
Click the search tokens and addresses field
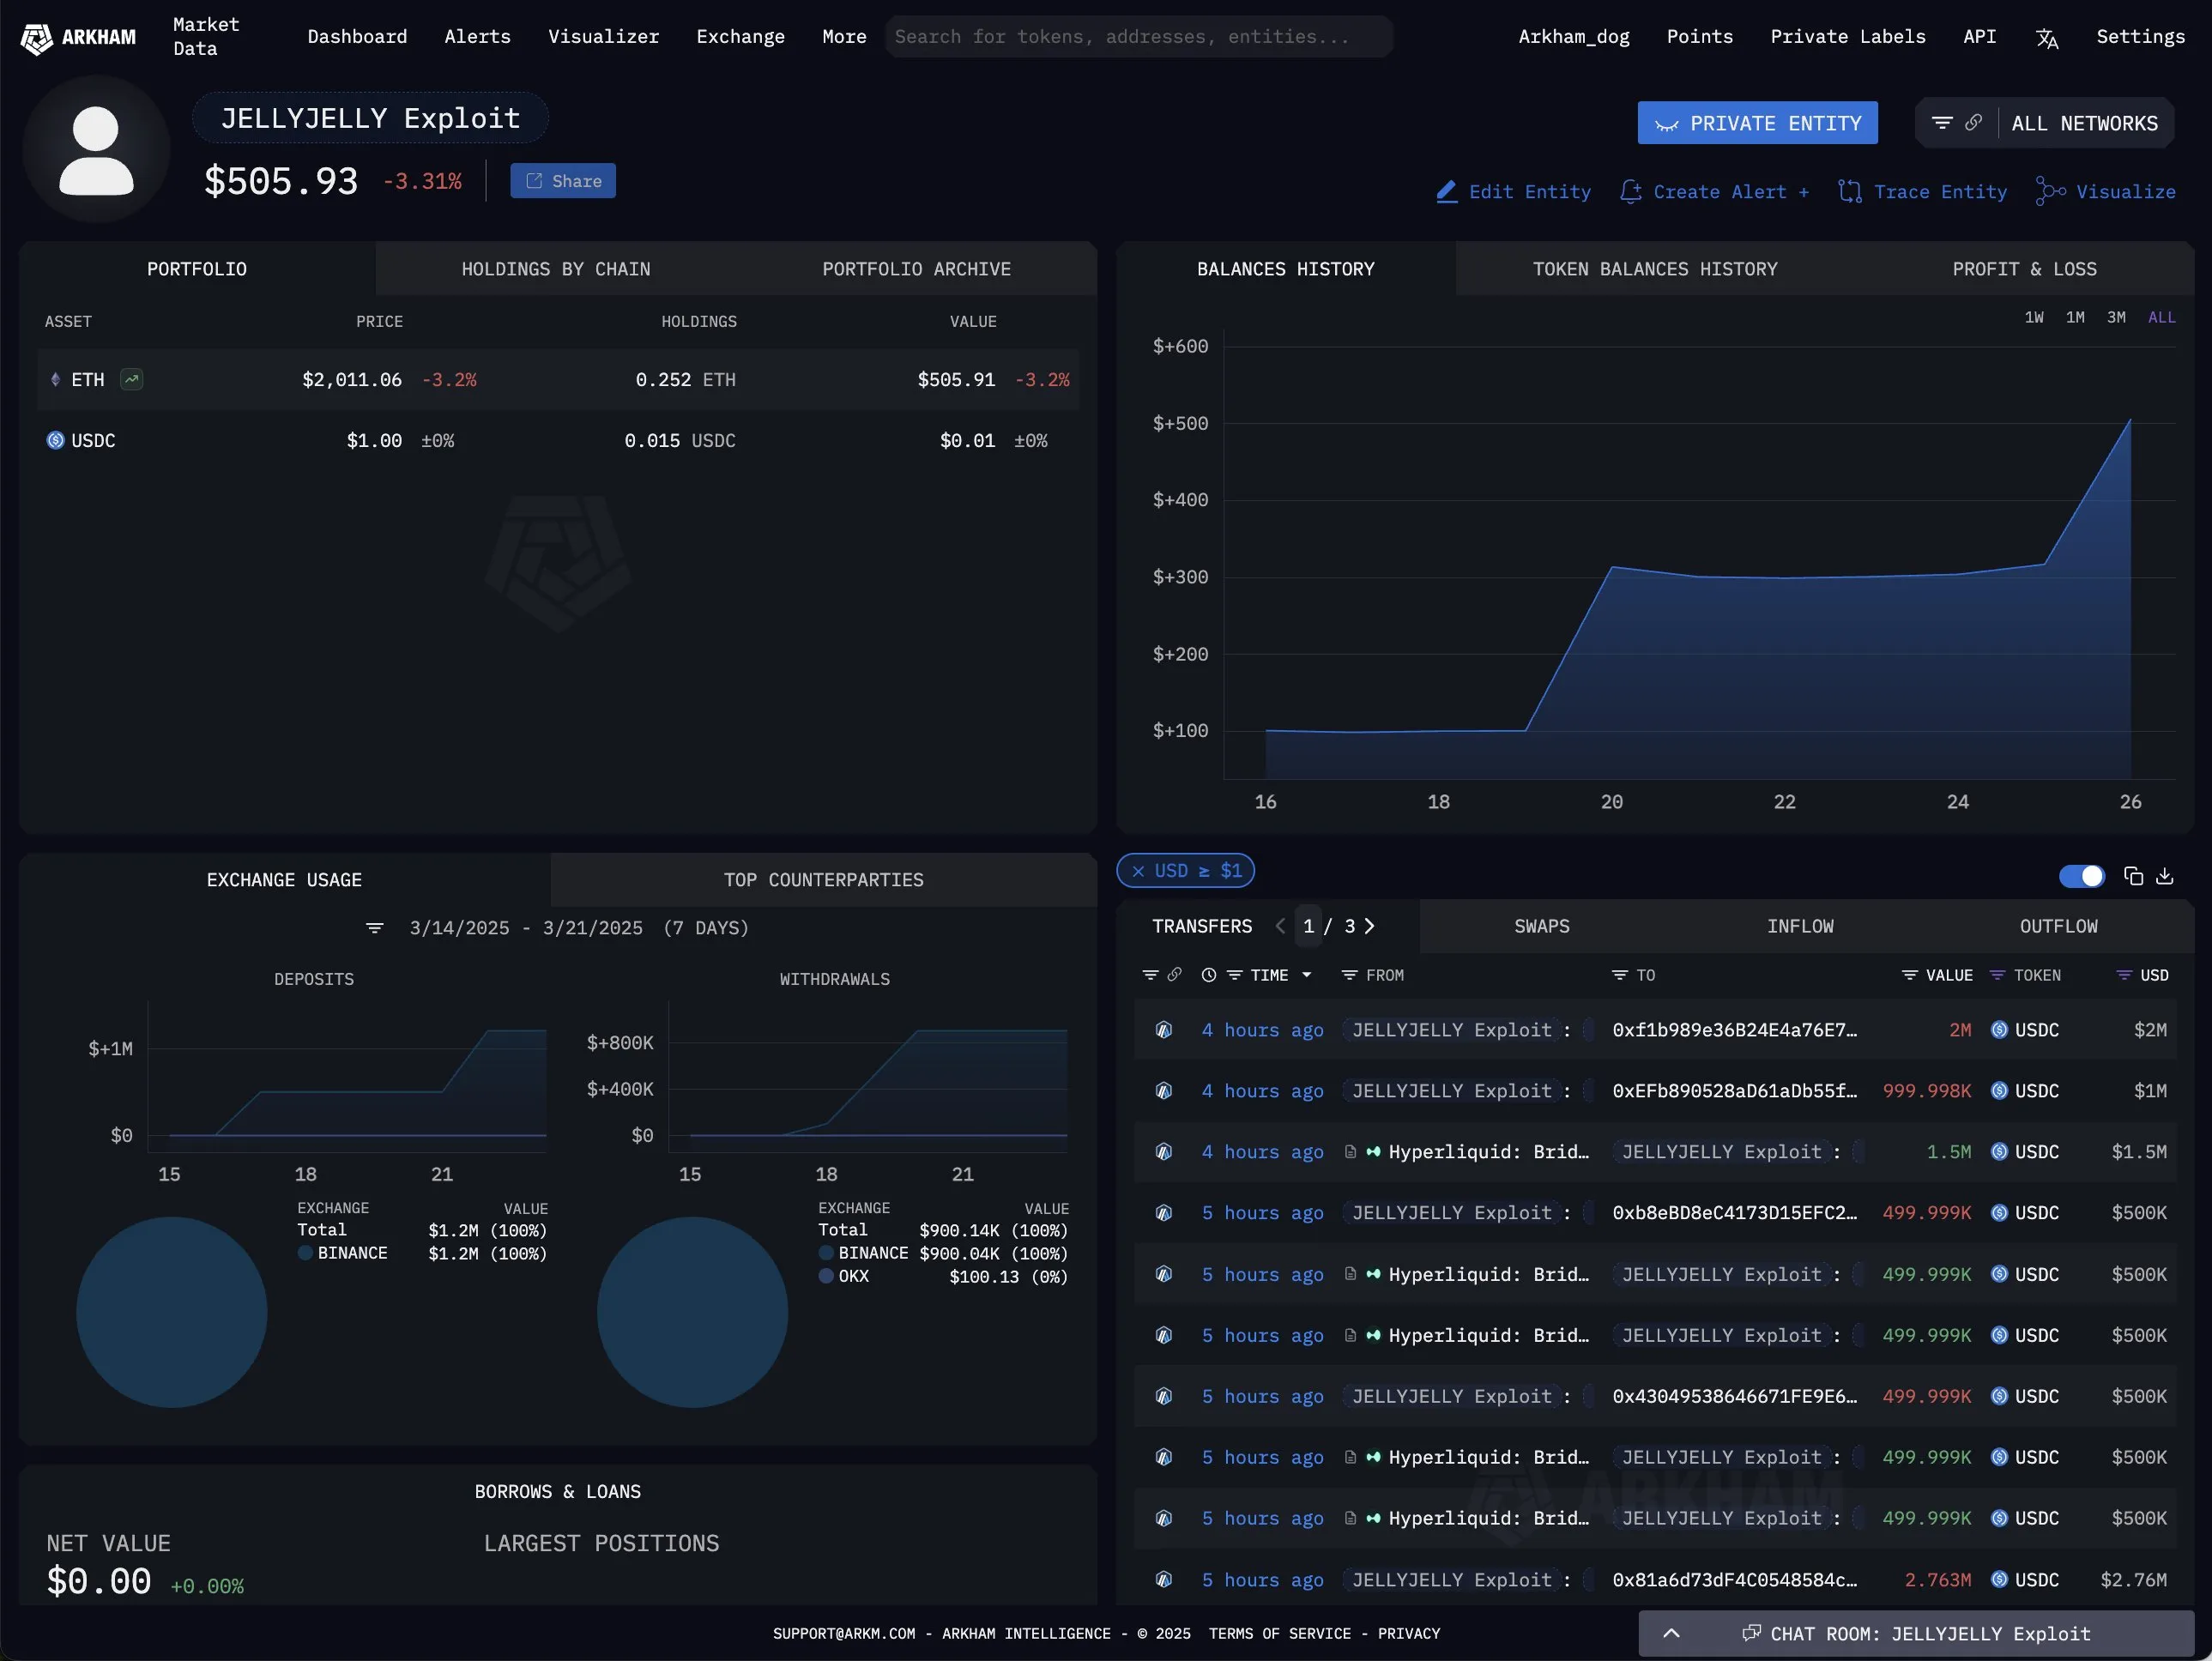click(1138, 36)
